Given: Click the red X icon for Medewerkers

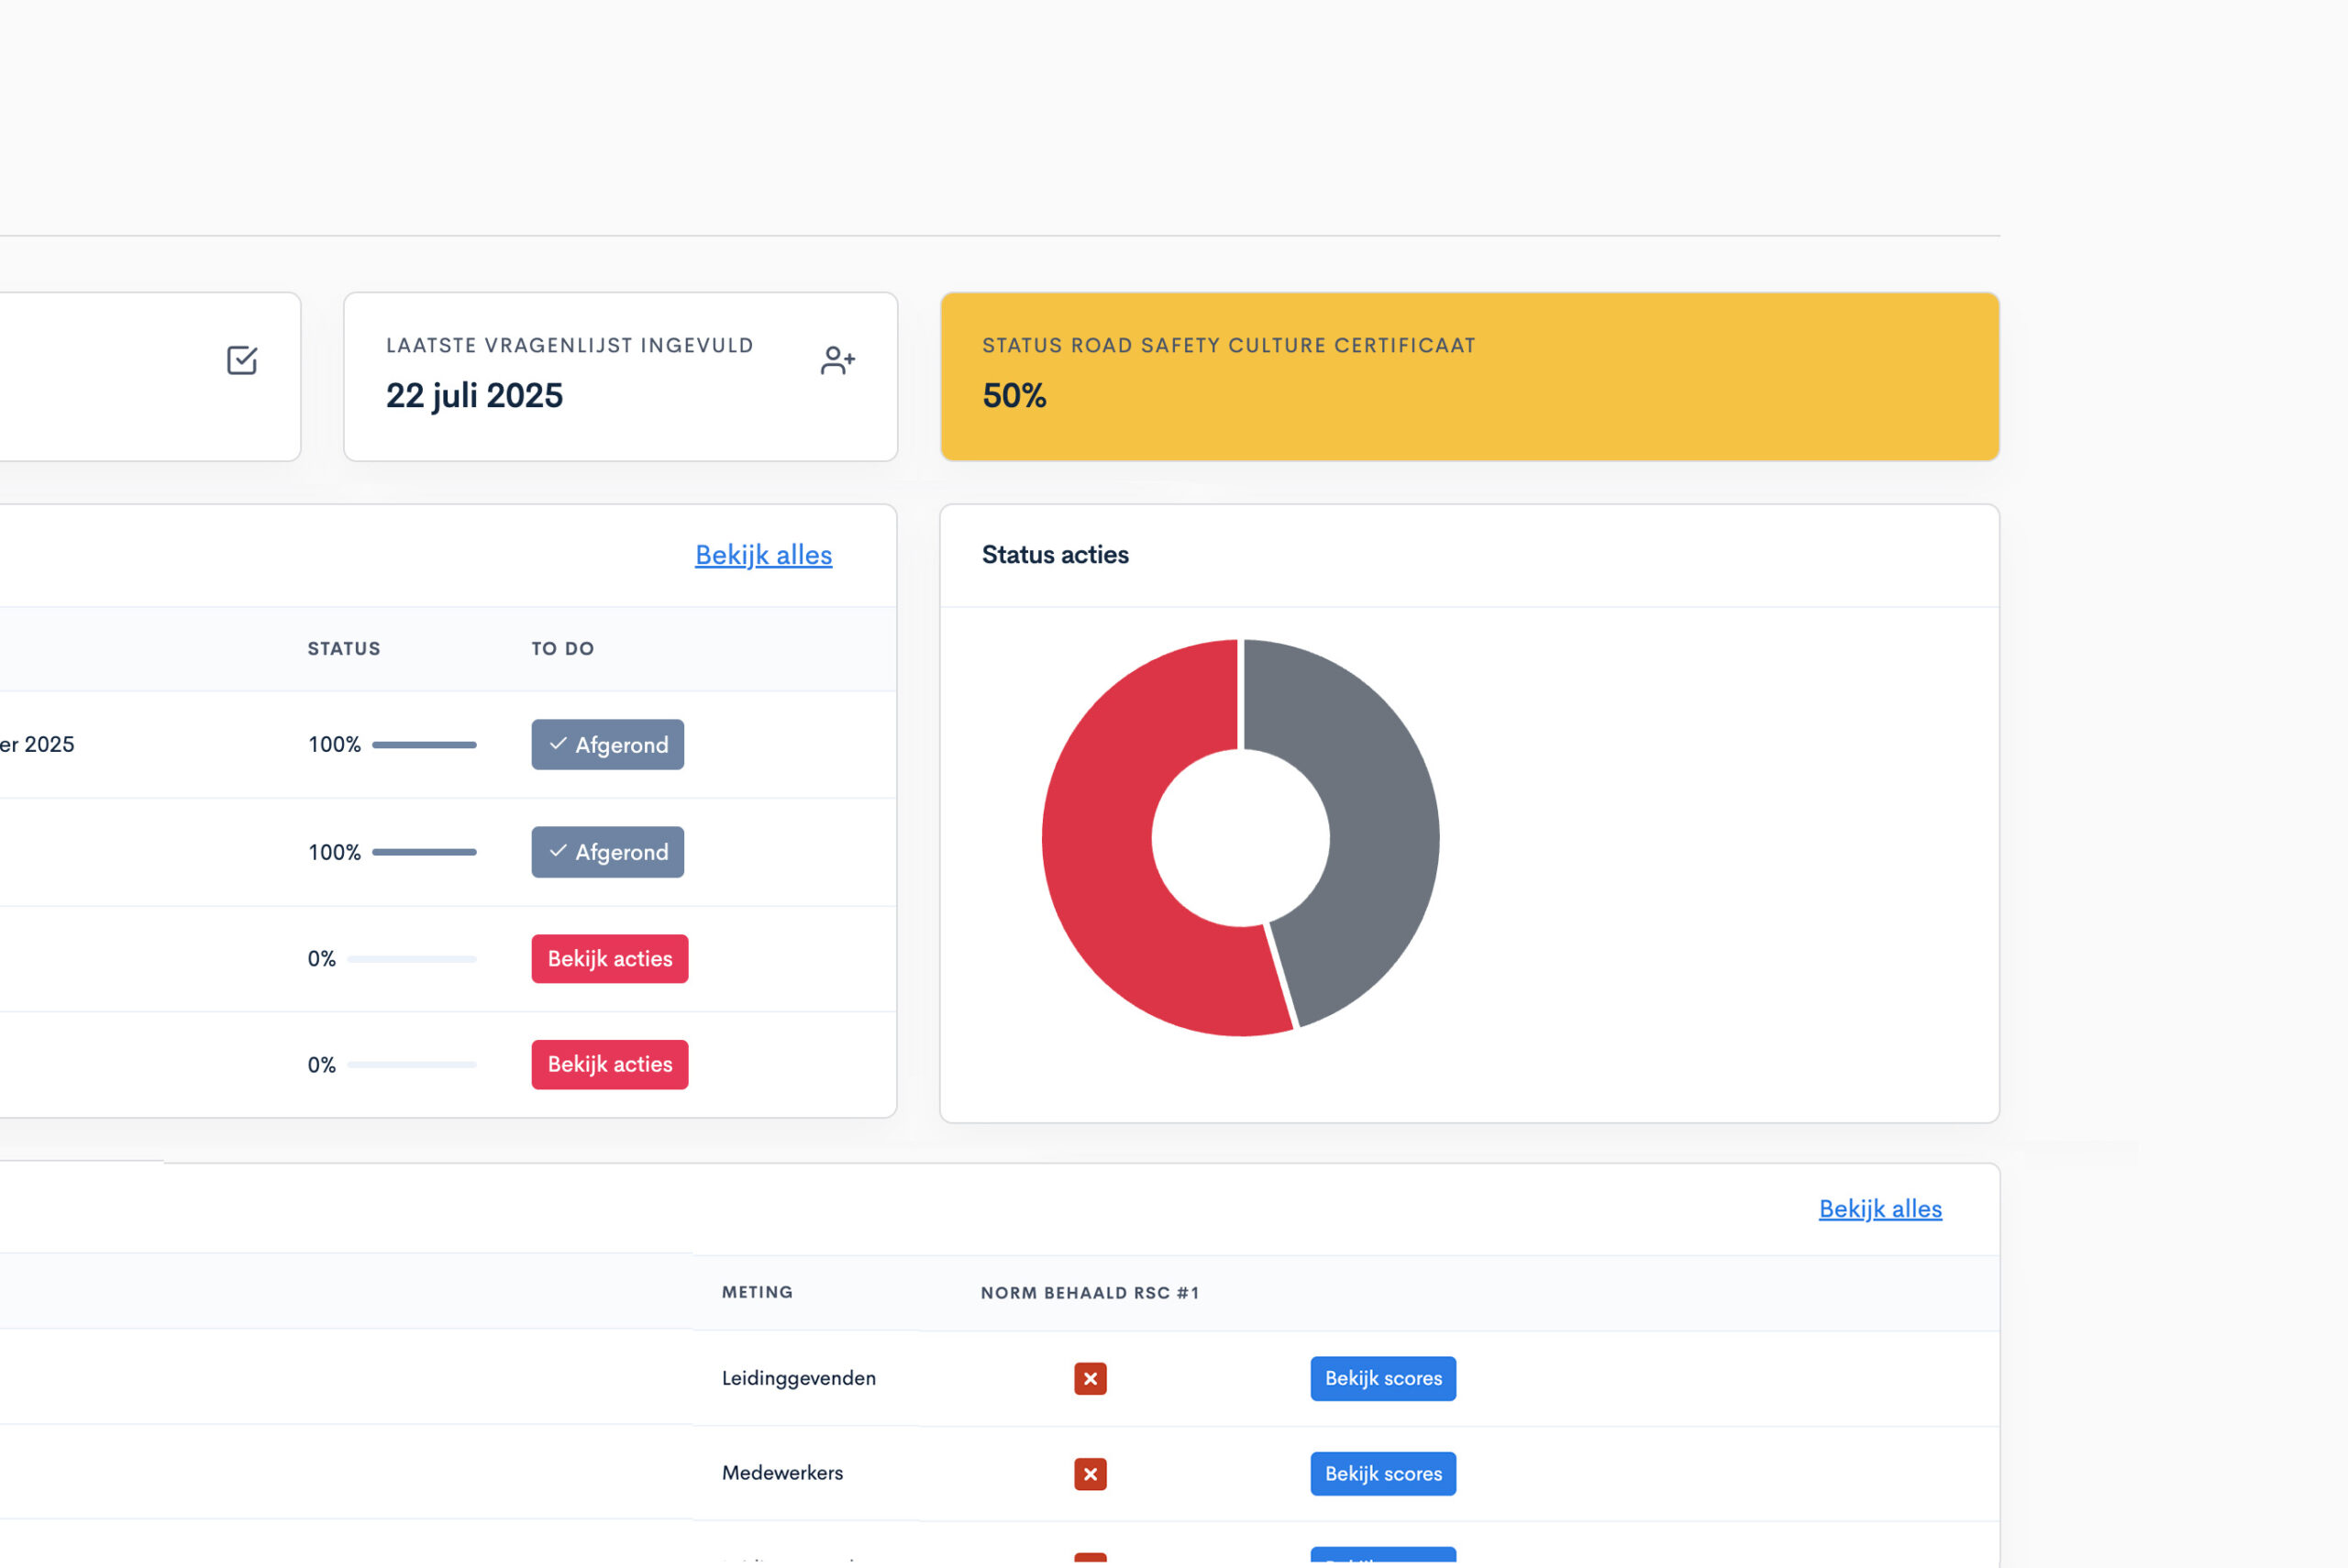Looking at the screenshot, I should (1090, 1473).
